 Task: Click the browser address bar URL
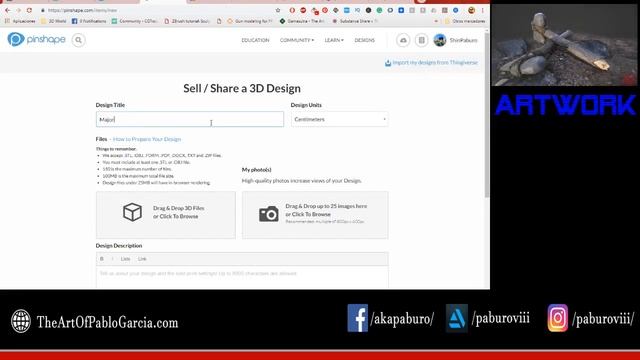83,10
